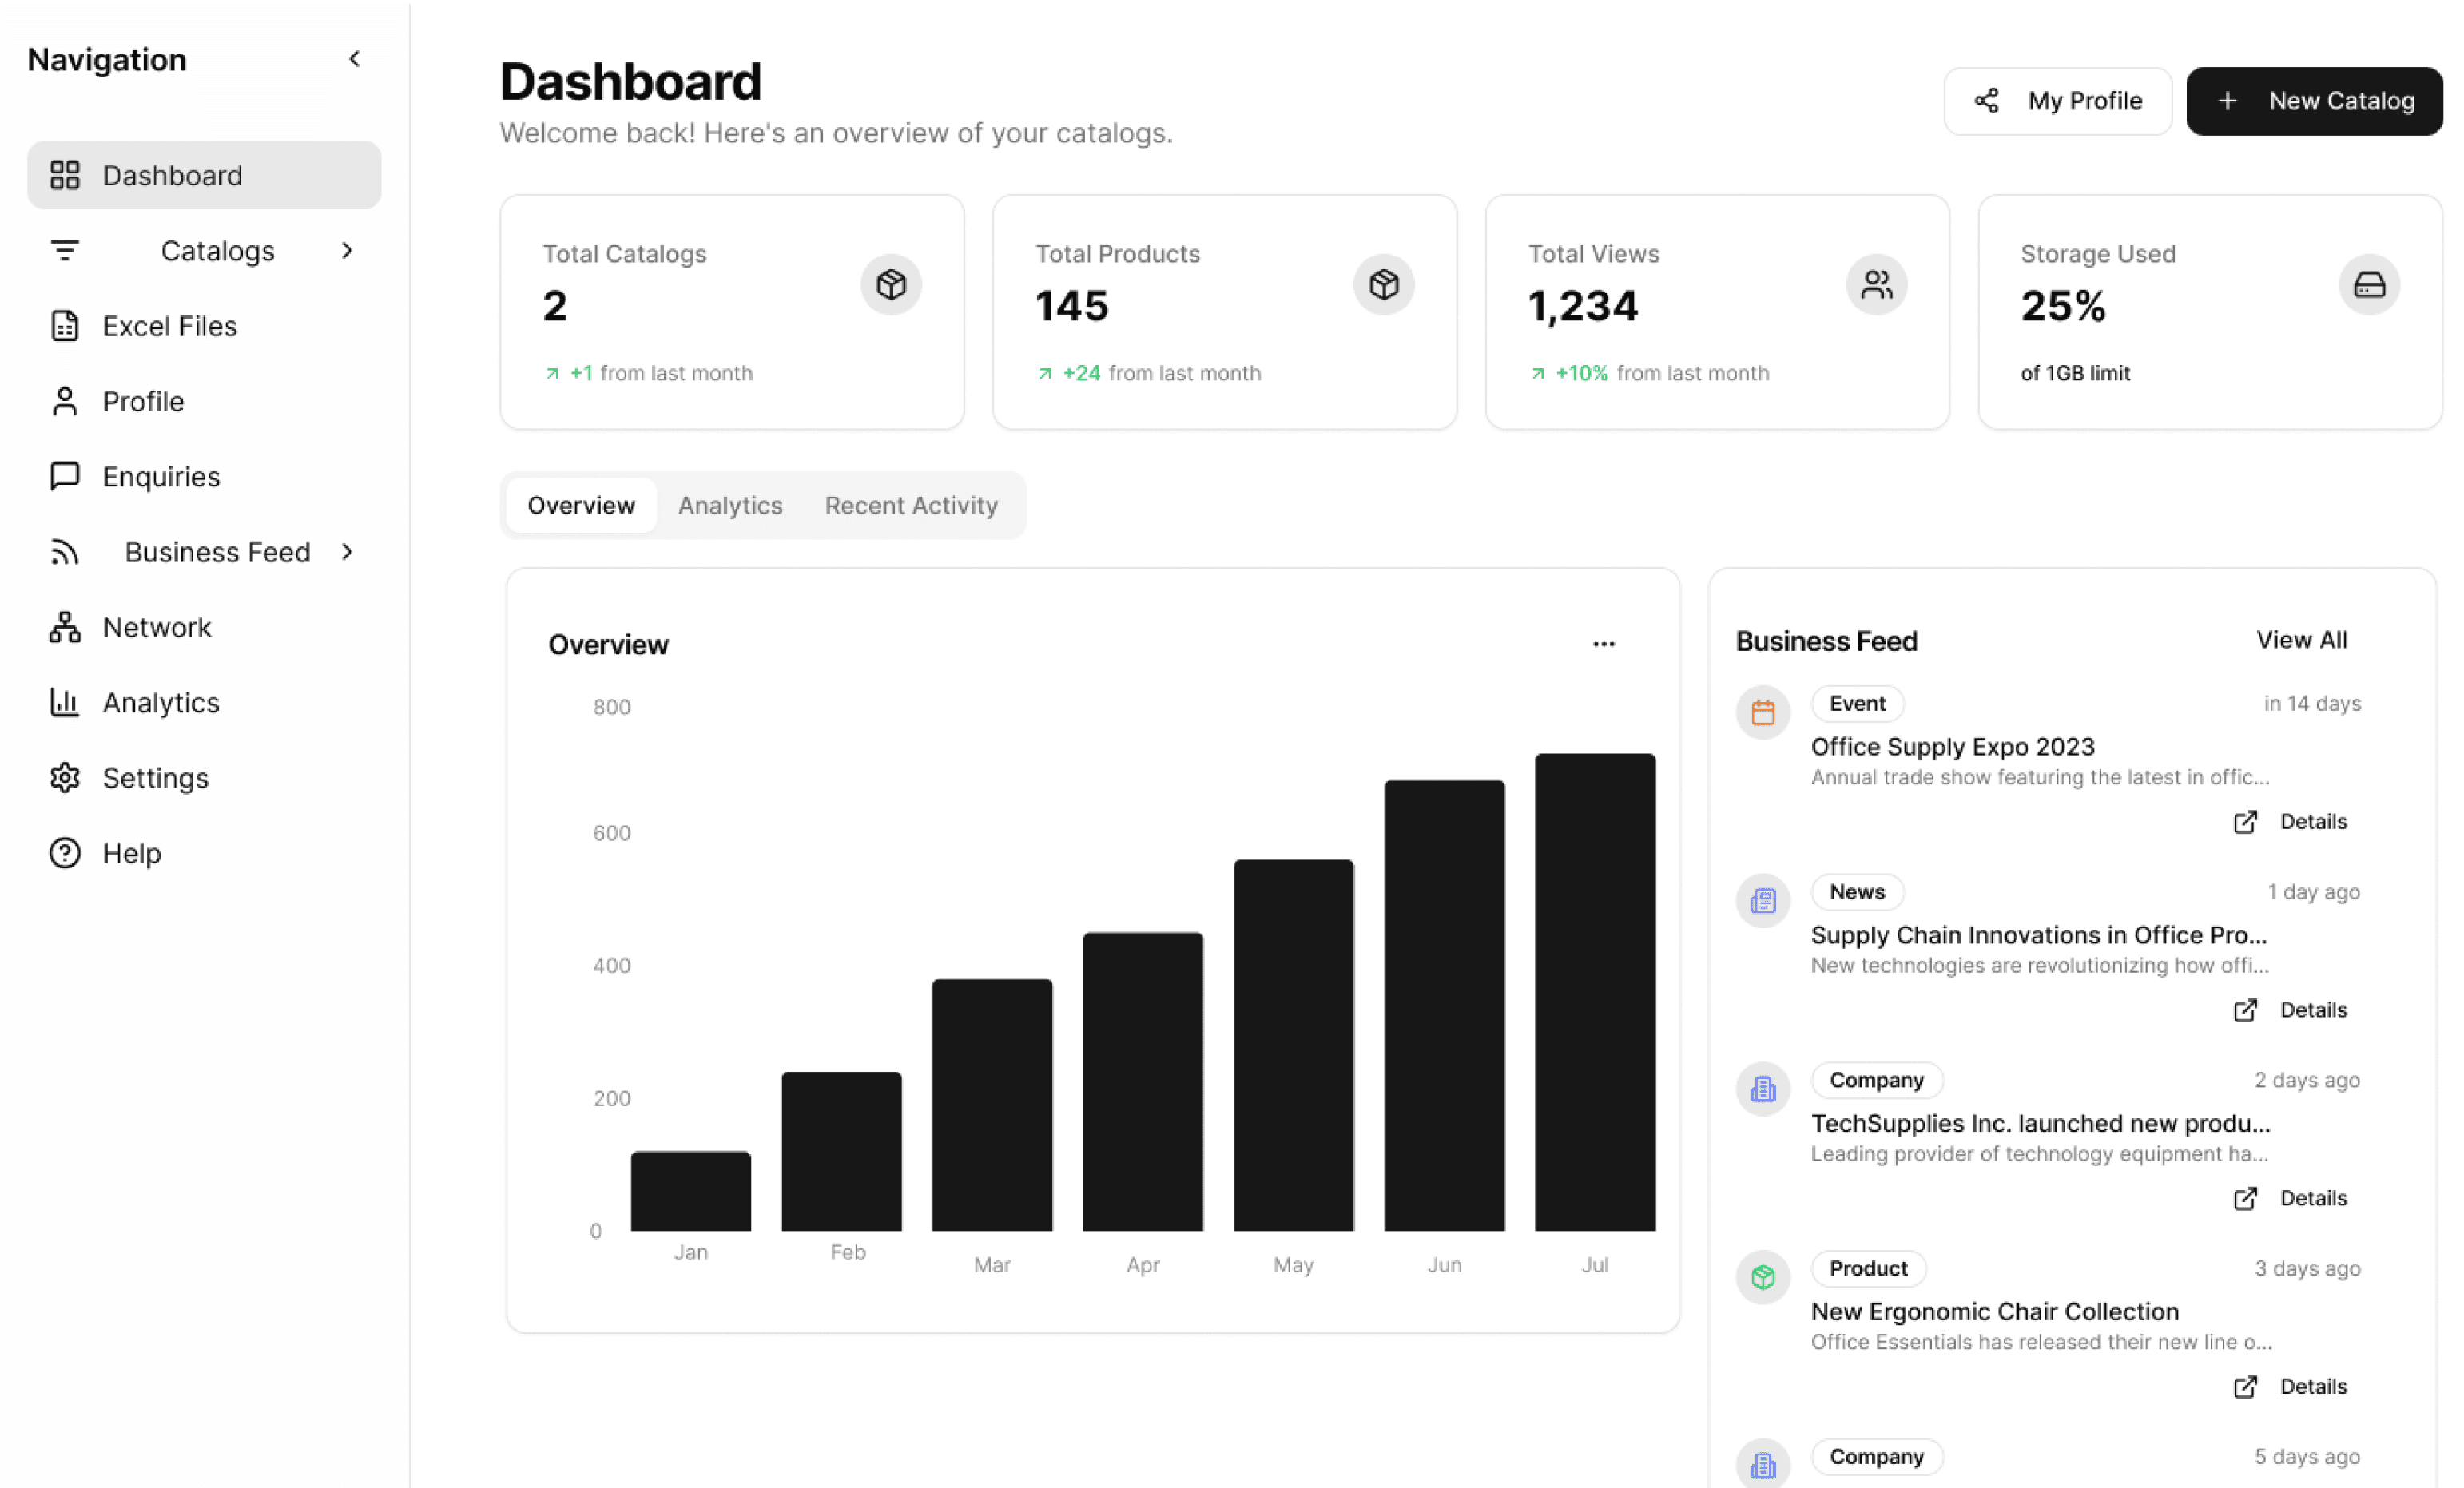Viewport: 2464px width, 1488px height.
Task: Open Settings from the sidebar
Action: (204, 778)
